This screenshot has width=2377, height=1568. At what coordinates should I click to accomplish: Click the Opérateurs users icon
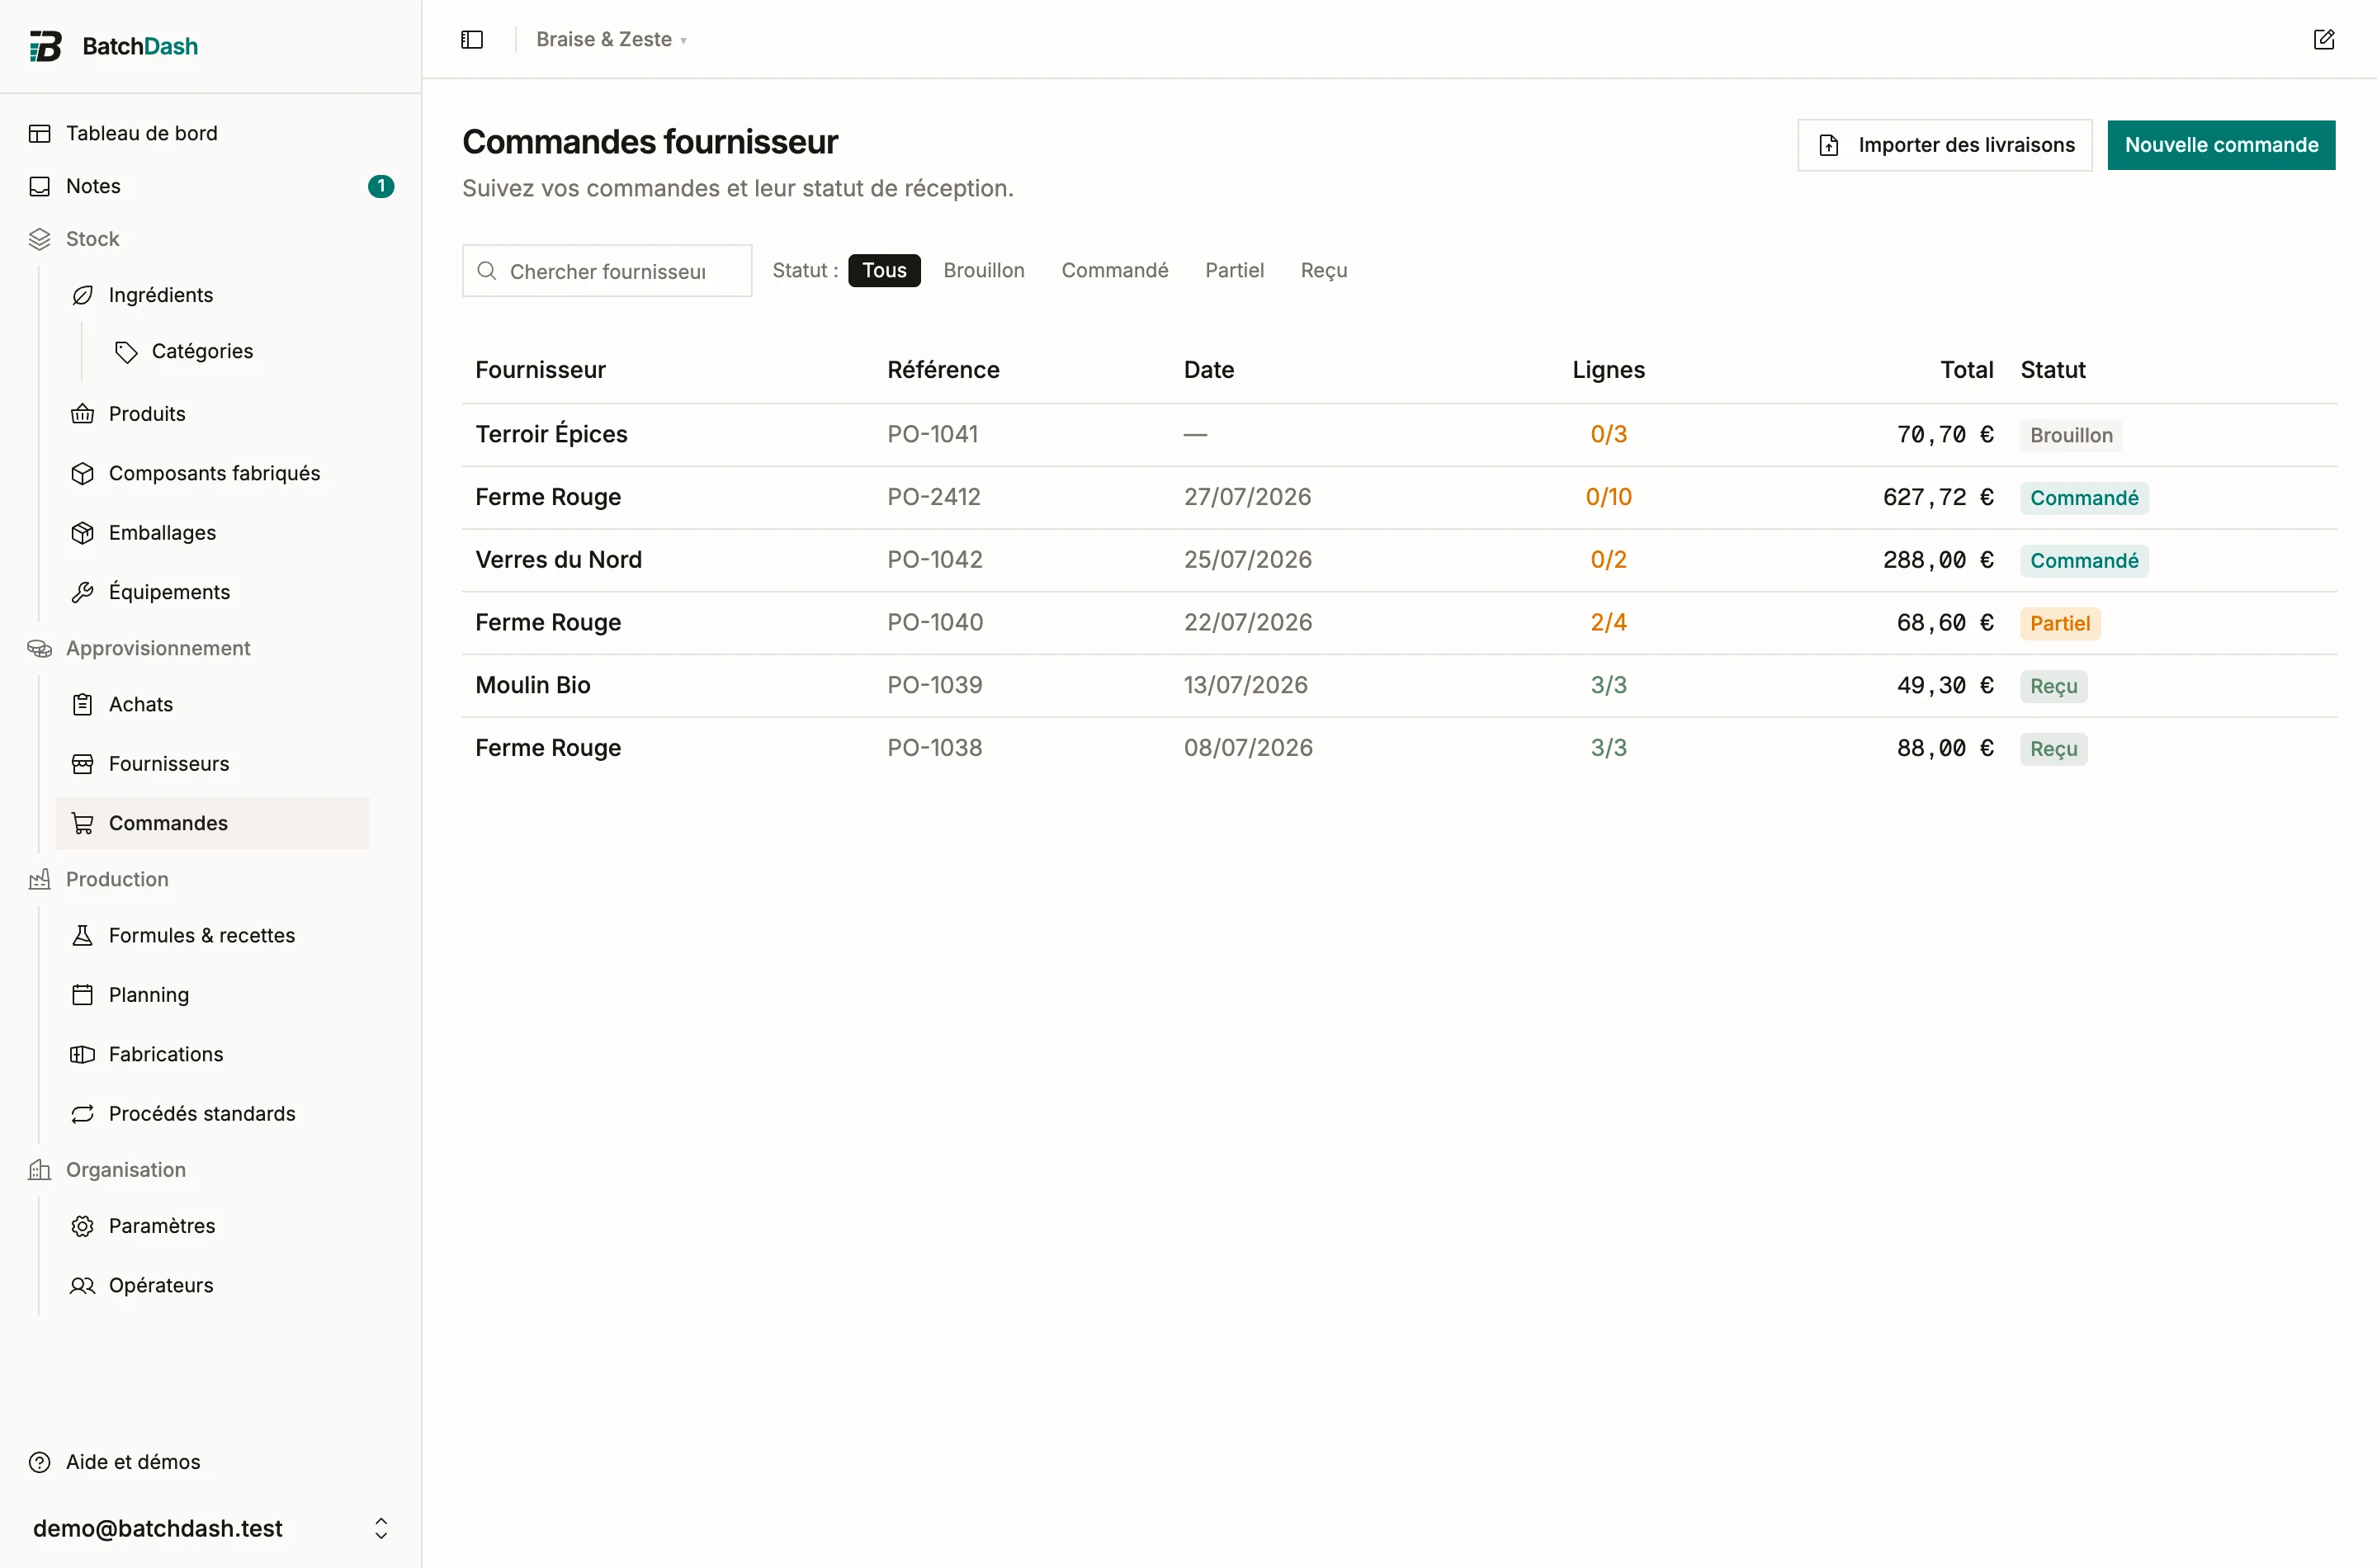point(83,1285)
